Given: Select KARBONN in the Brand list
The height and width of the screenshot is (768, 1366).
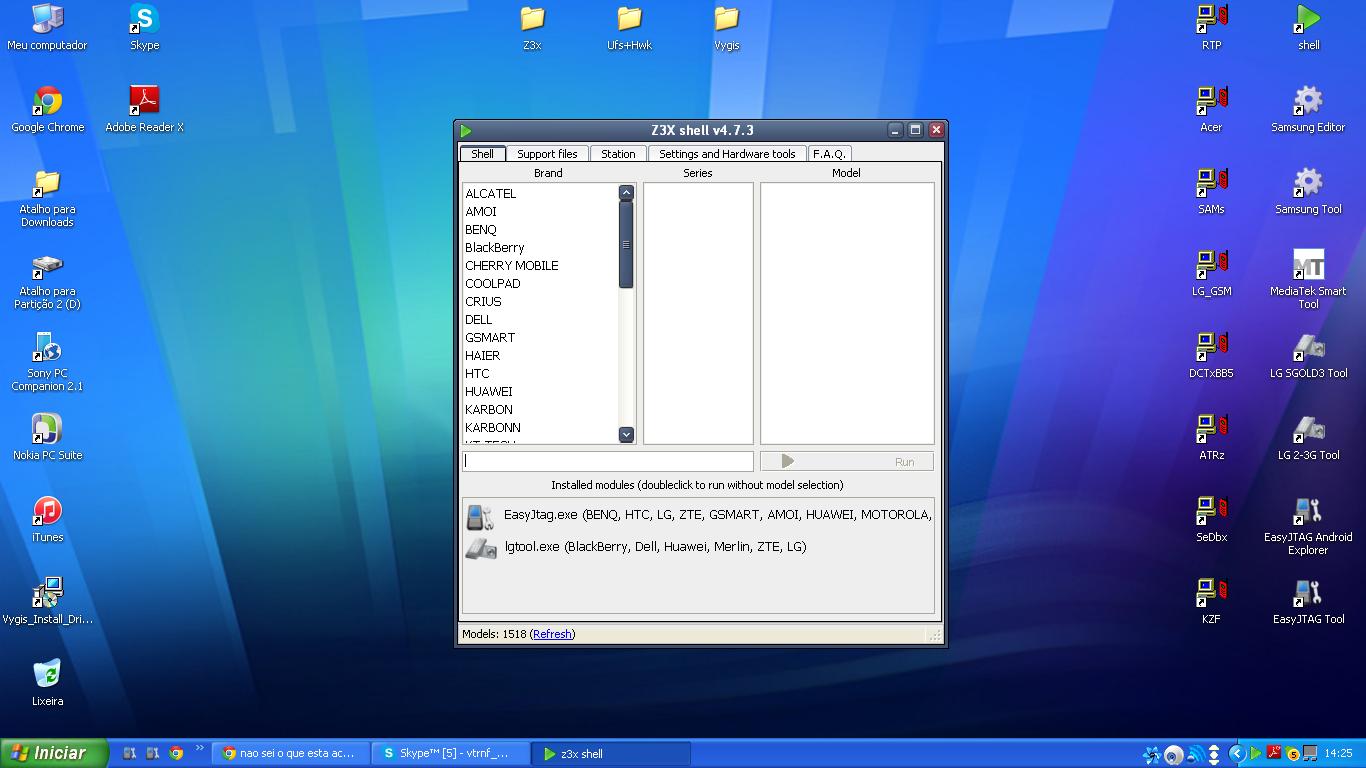Looking at the screenshot, I should pyautogui.click(x=493, y=428).
